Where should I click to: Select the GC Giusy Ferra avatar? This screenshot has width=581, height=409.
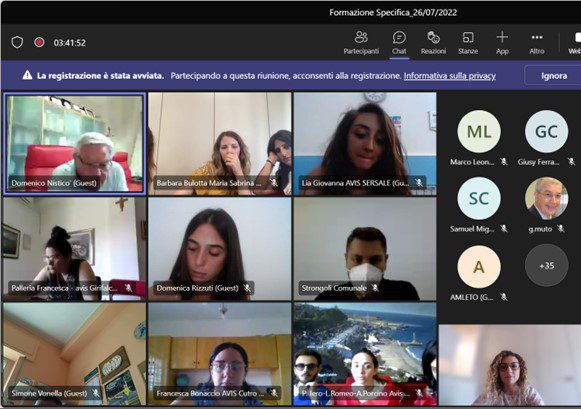pos(546,132)
